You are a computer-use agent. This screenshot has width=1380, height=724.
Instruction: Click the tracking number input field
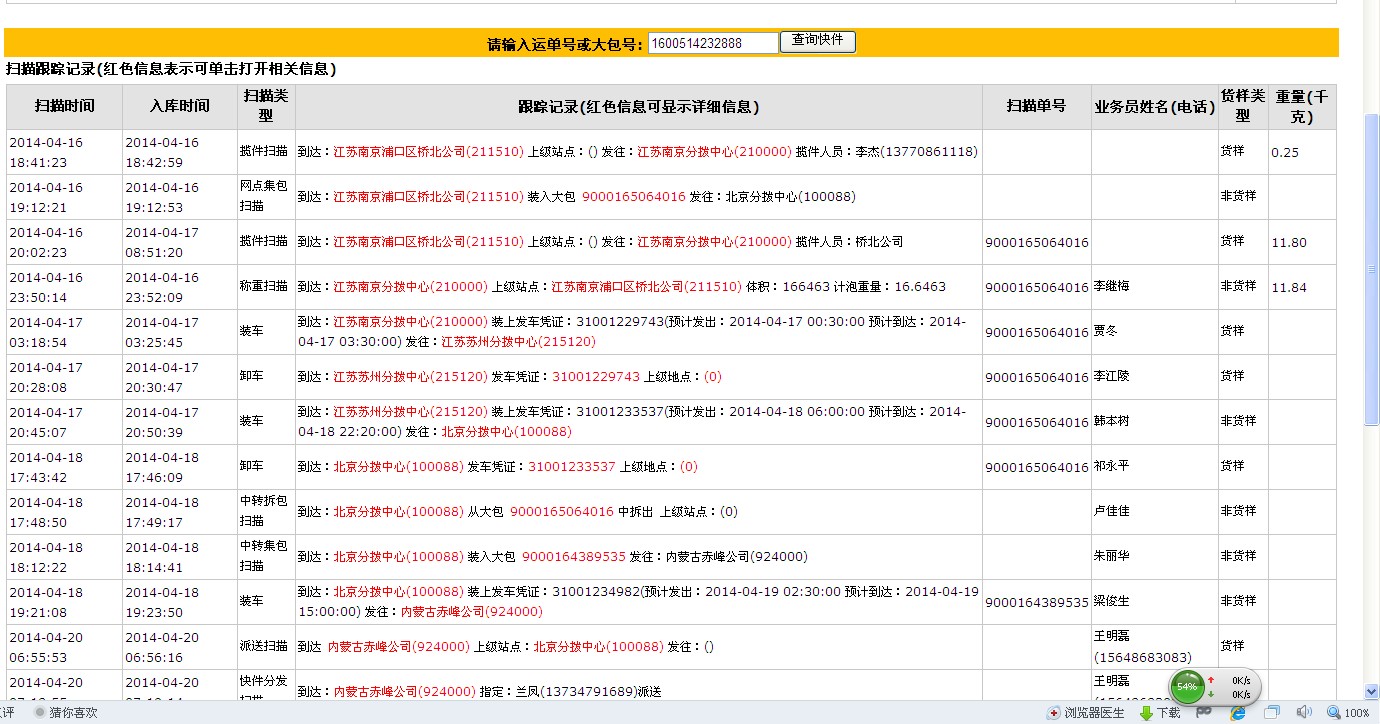pos(713,42)
